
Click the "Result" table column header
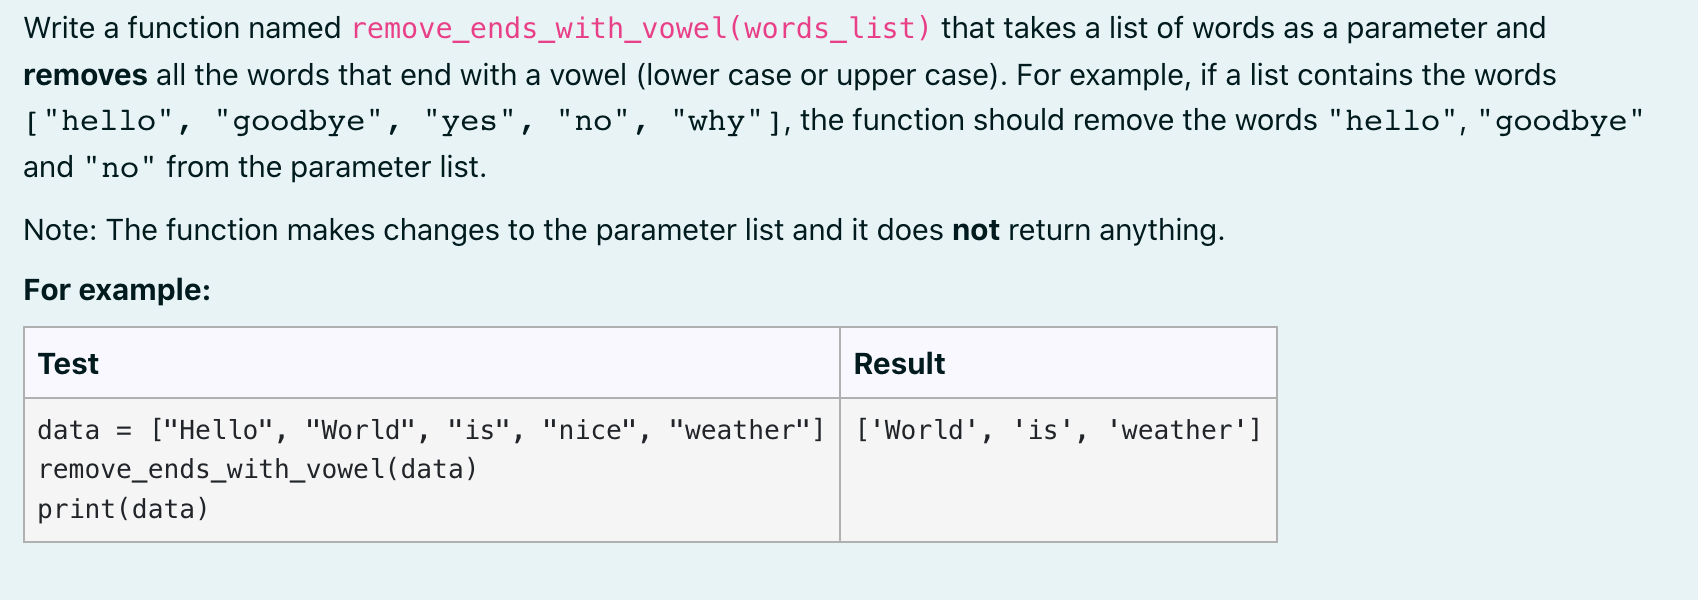(x=899, y=363)
